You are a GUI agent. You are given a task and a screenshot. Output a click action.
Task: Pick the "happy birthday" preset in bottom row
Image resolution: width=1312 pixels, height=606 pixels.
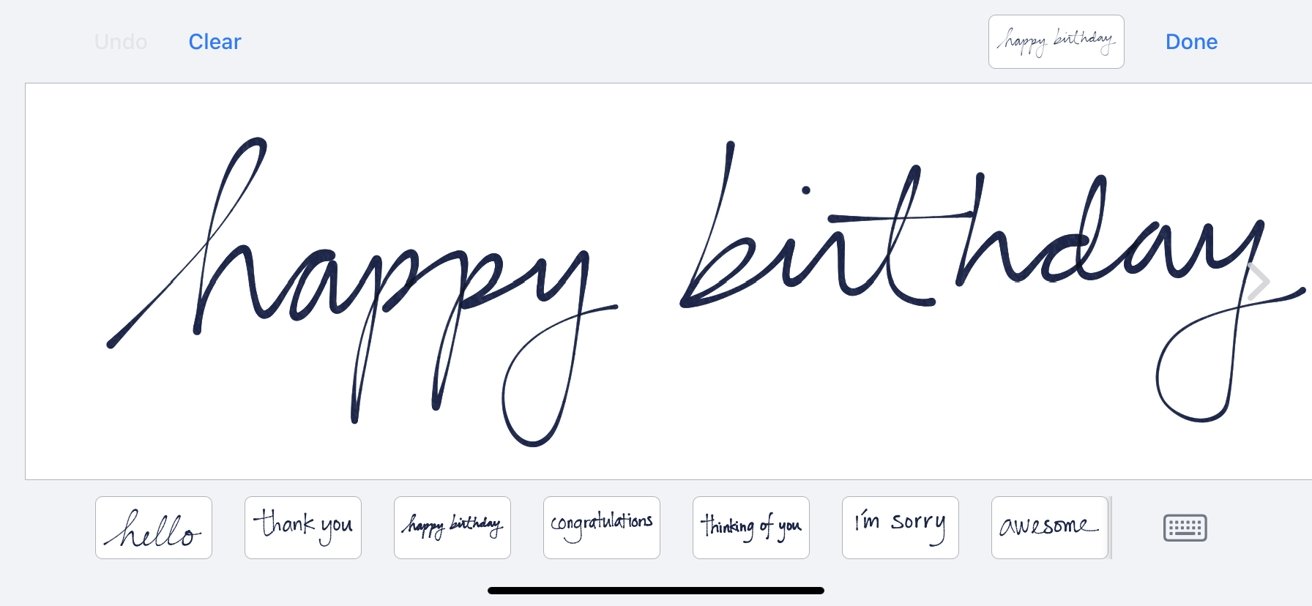click(x=452, y=527)
